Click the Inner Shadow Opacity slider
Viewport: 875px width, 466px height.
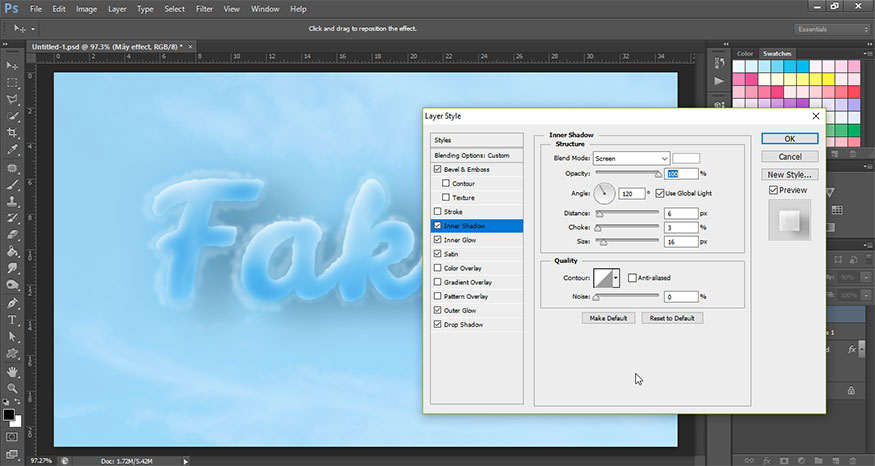(627, 174)
